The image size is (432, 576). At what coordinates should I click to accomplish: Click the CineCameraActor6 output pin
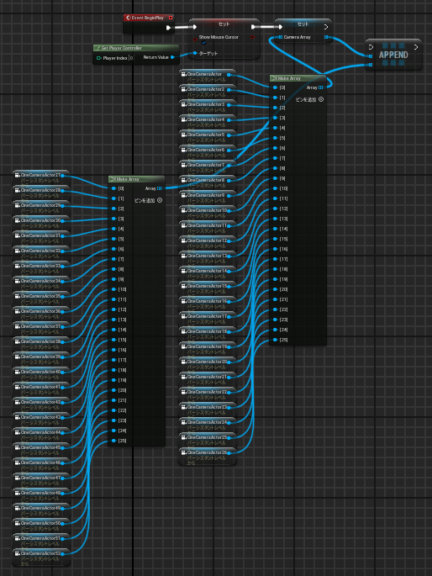coord(229,150)
